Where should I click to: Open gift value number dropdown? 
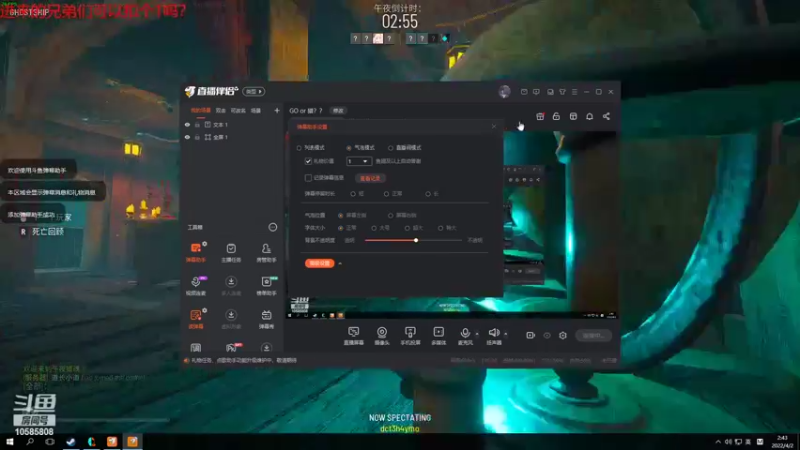pyautogui.click(x=359, y=161)
